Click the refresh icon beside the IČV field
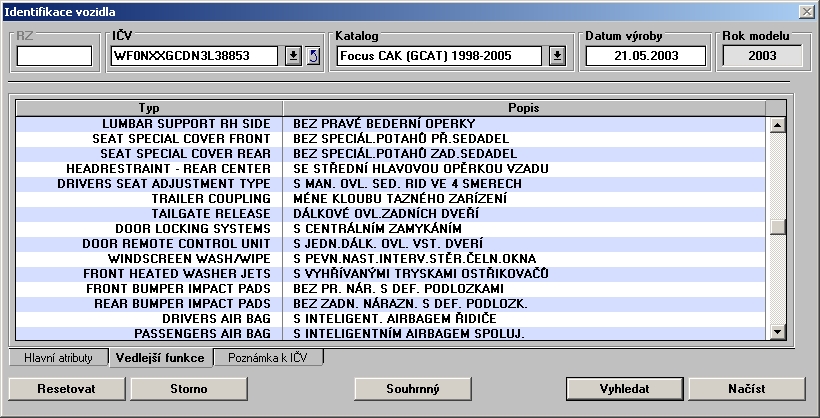The height and width of the screenshot is (418, 820). 312,55
